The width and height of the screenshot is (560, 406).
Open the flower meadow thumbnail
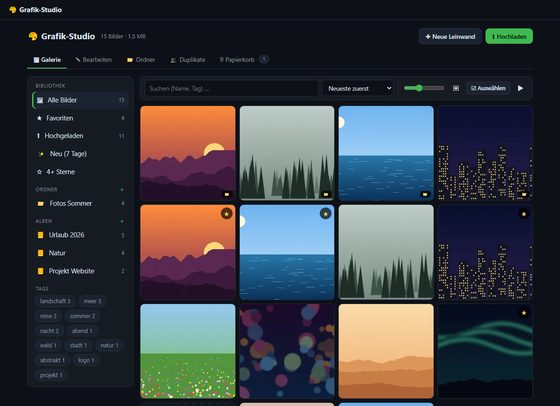[188, 351]
